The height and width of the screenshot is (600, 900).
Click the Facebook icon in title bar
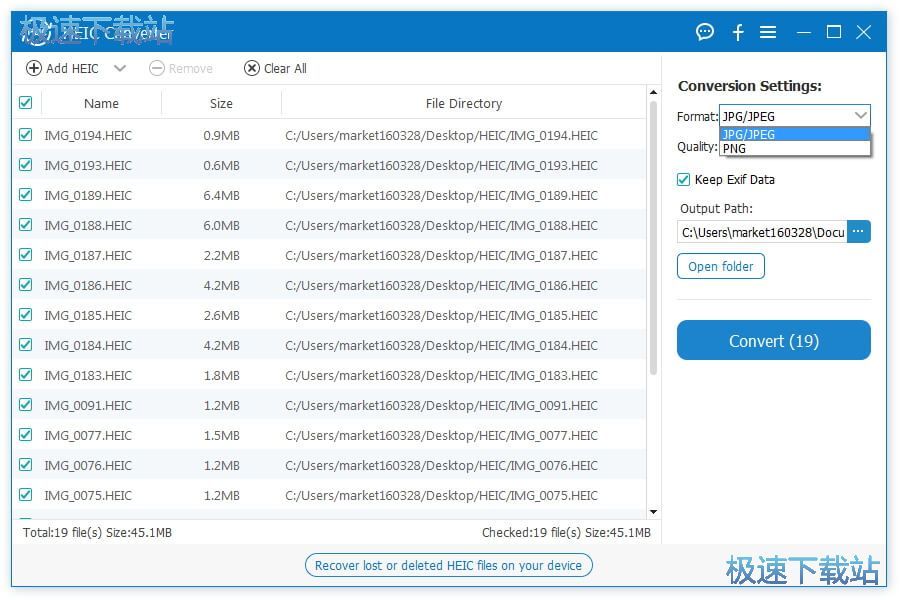pos(738,32)
